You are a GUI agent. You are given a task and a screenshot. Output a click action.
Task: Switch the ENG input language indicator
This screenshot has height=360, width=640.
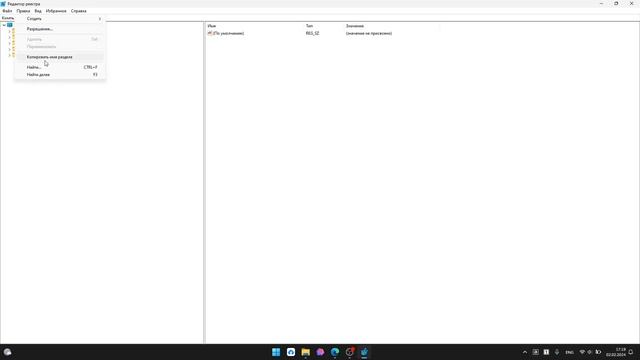point(569,352)
